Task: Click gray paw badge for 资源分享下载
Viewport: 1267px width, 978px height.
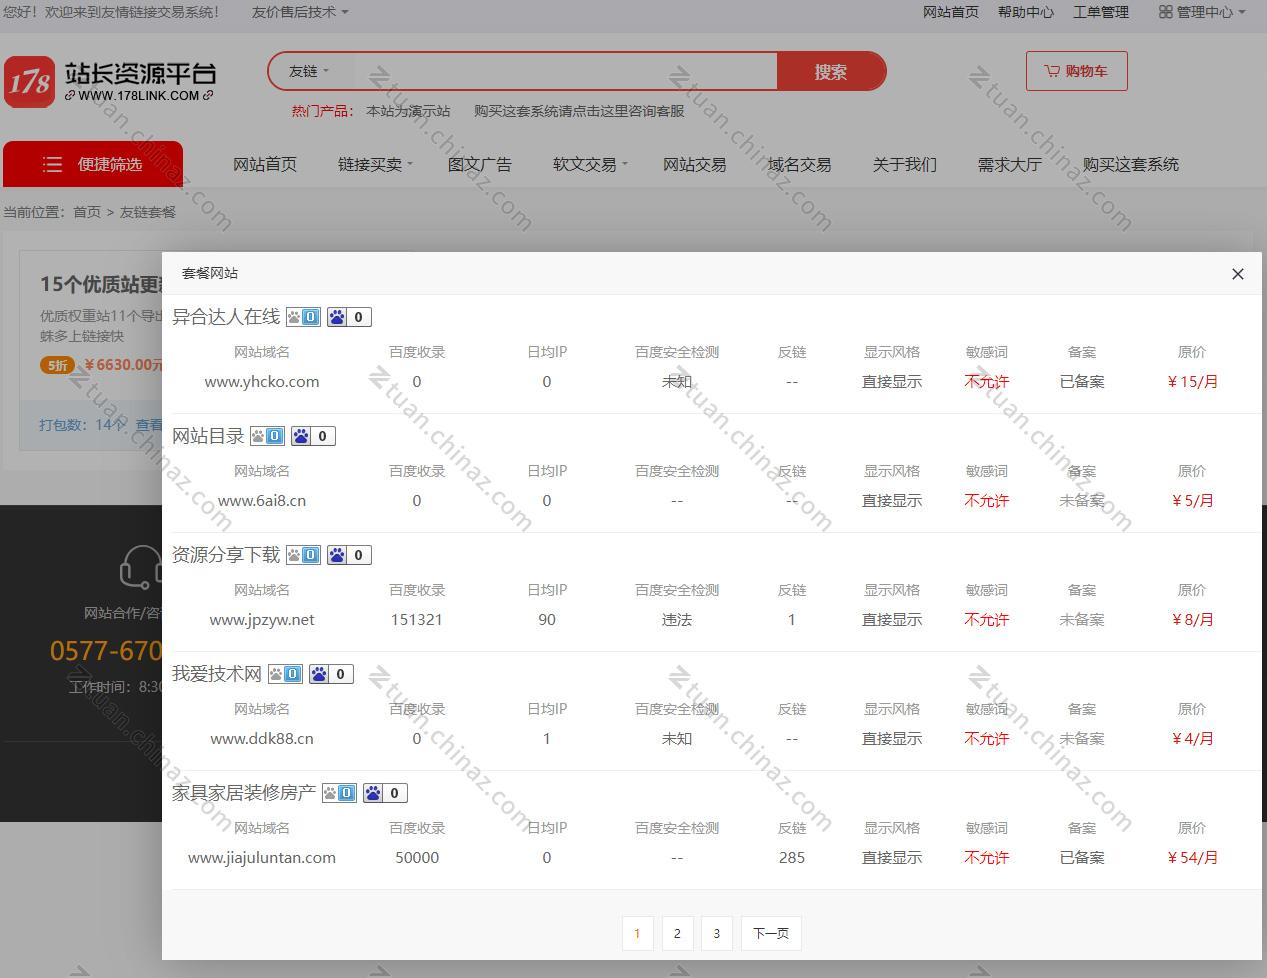Action: pos(303,555)
